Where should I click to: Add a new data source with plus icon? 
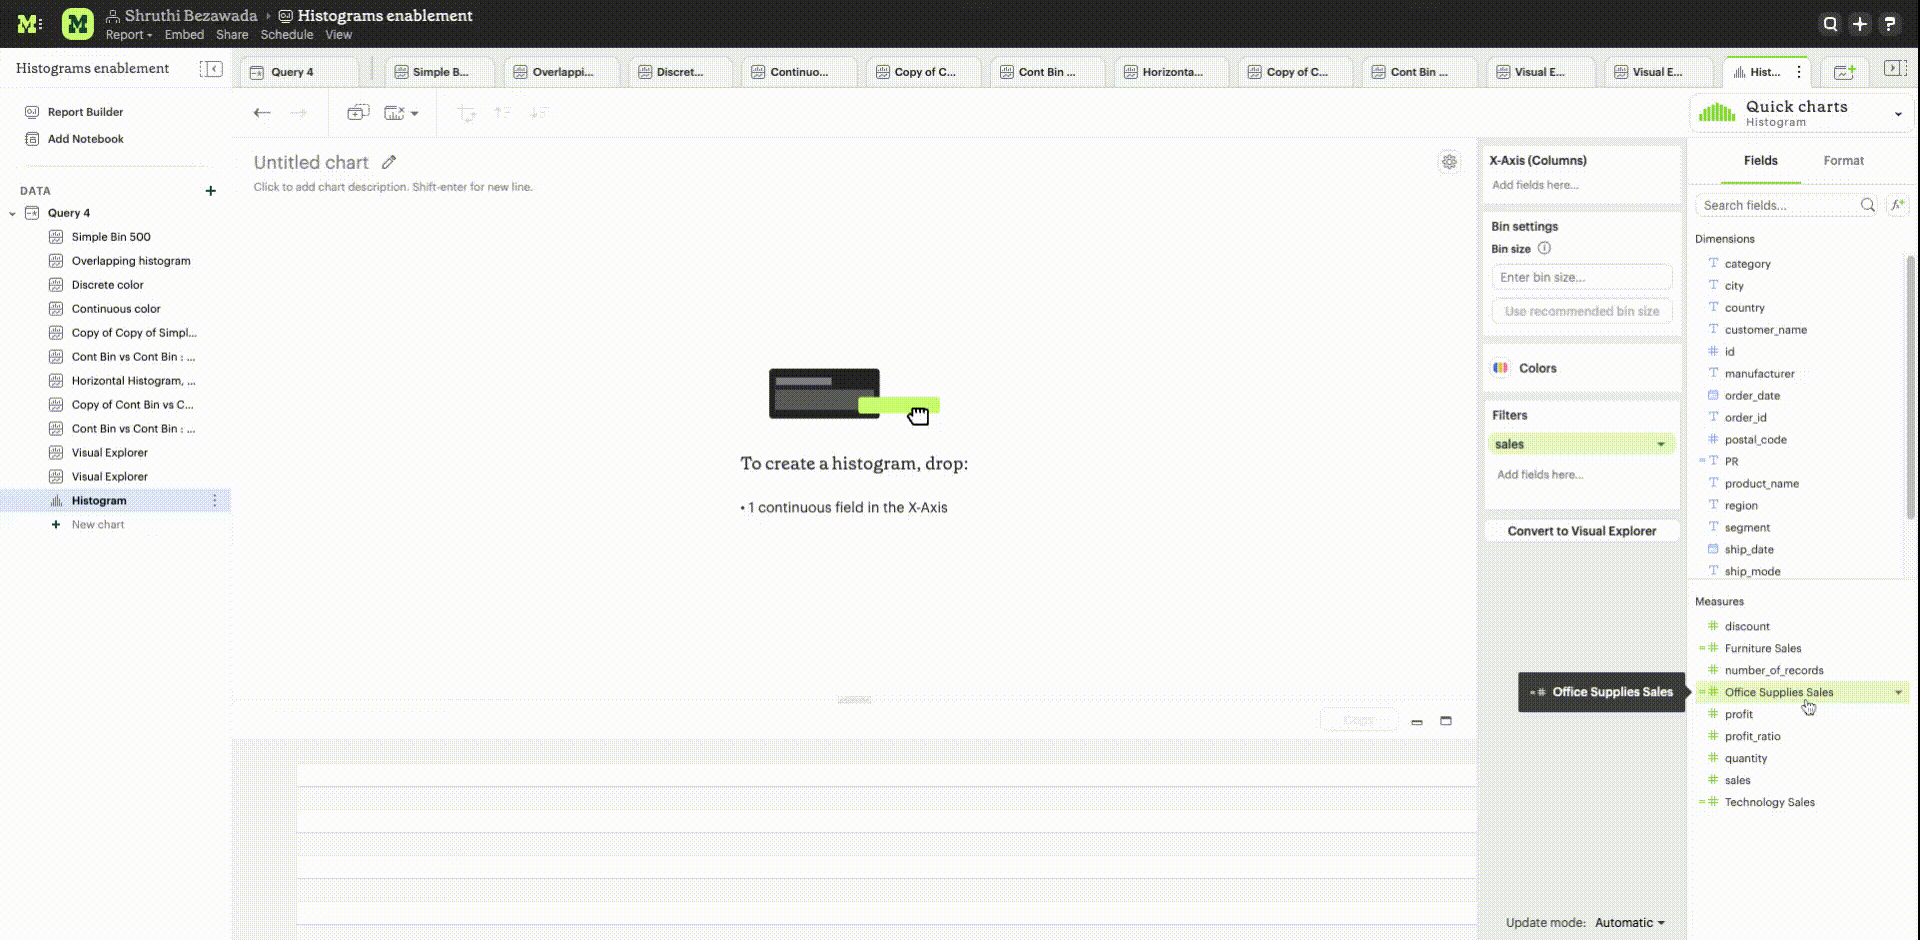pos(210,191)
